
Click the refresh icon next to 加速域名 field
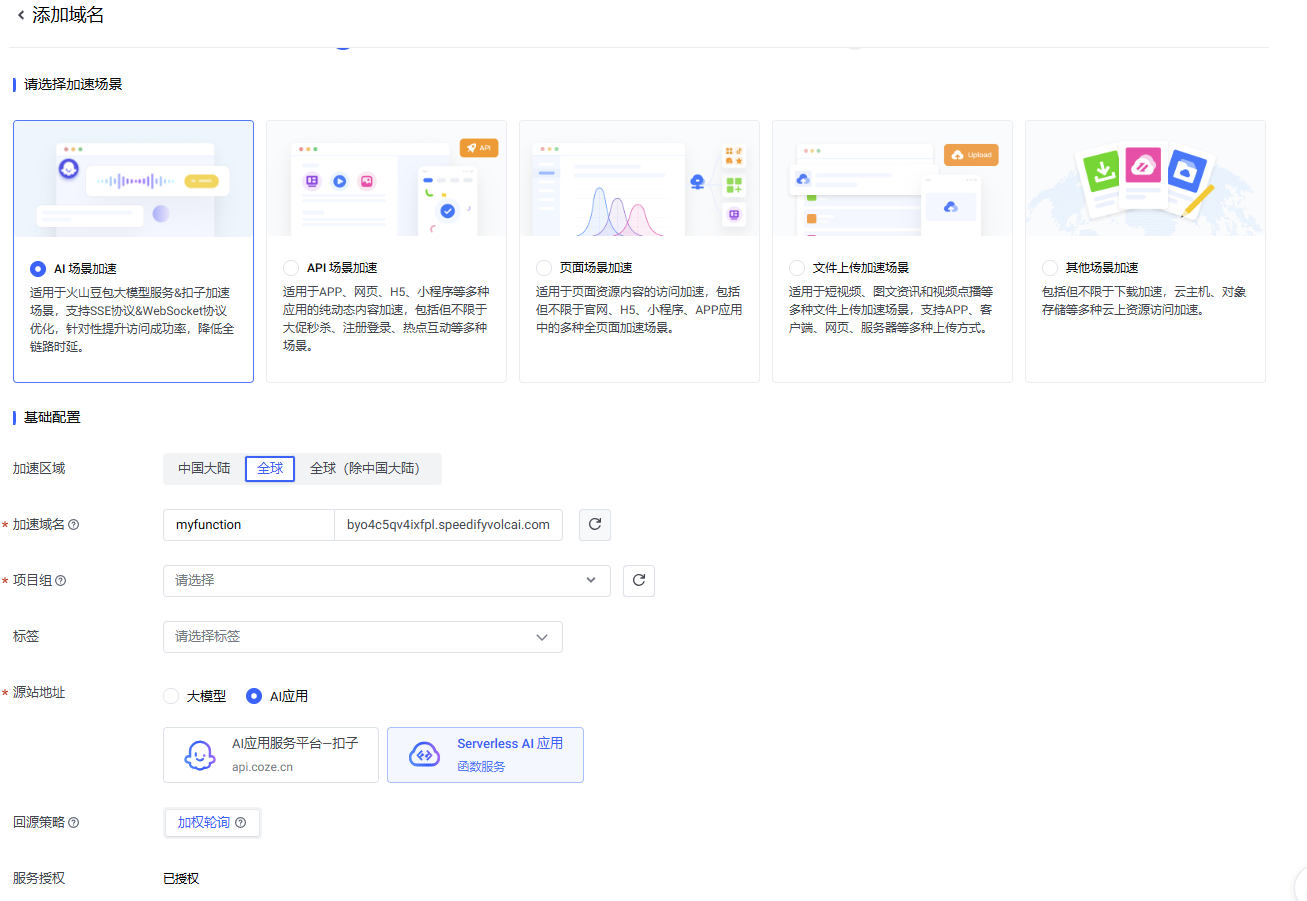(x=594, y=525)
